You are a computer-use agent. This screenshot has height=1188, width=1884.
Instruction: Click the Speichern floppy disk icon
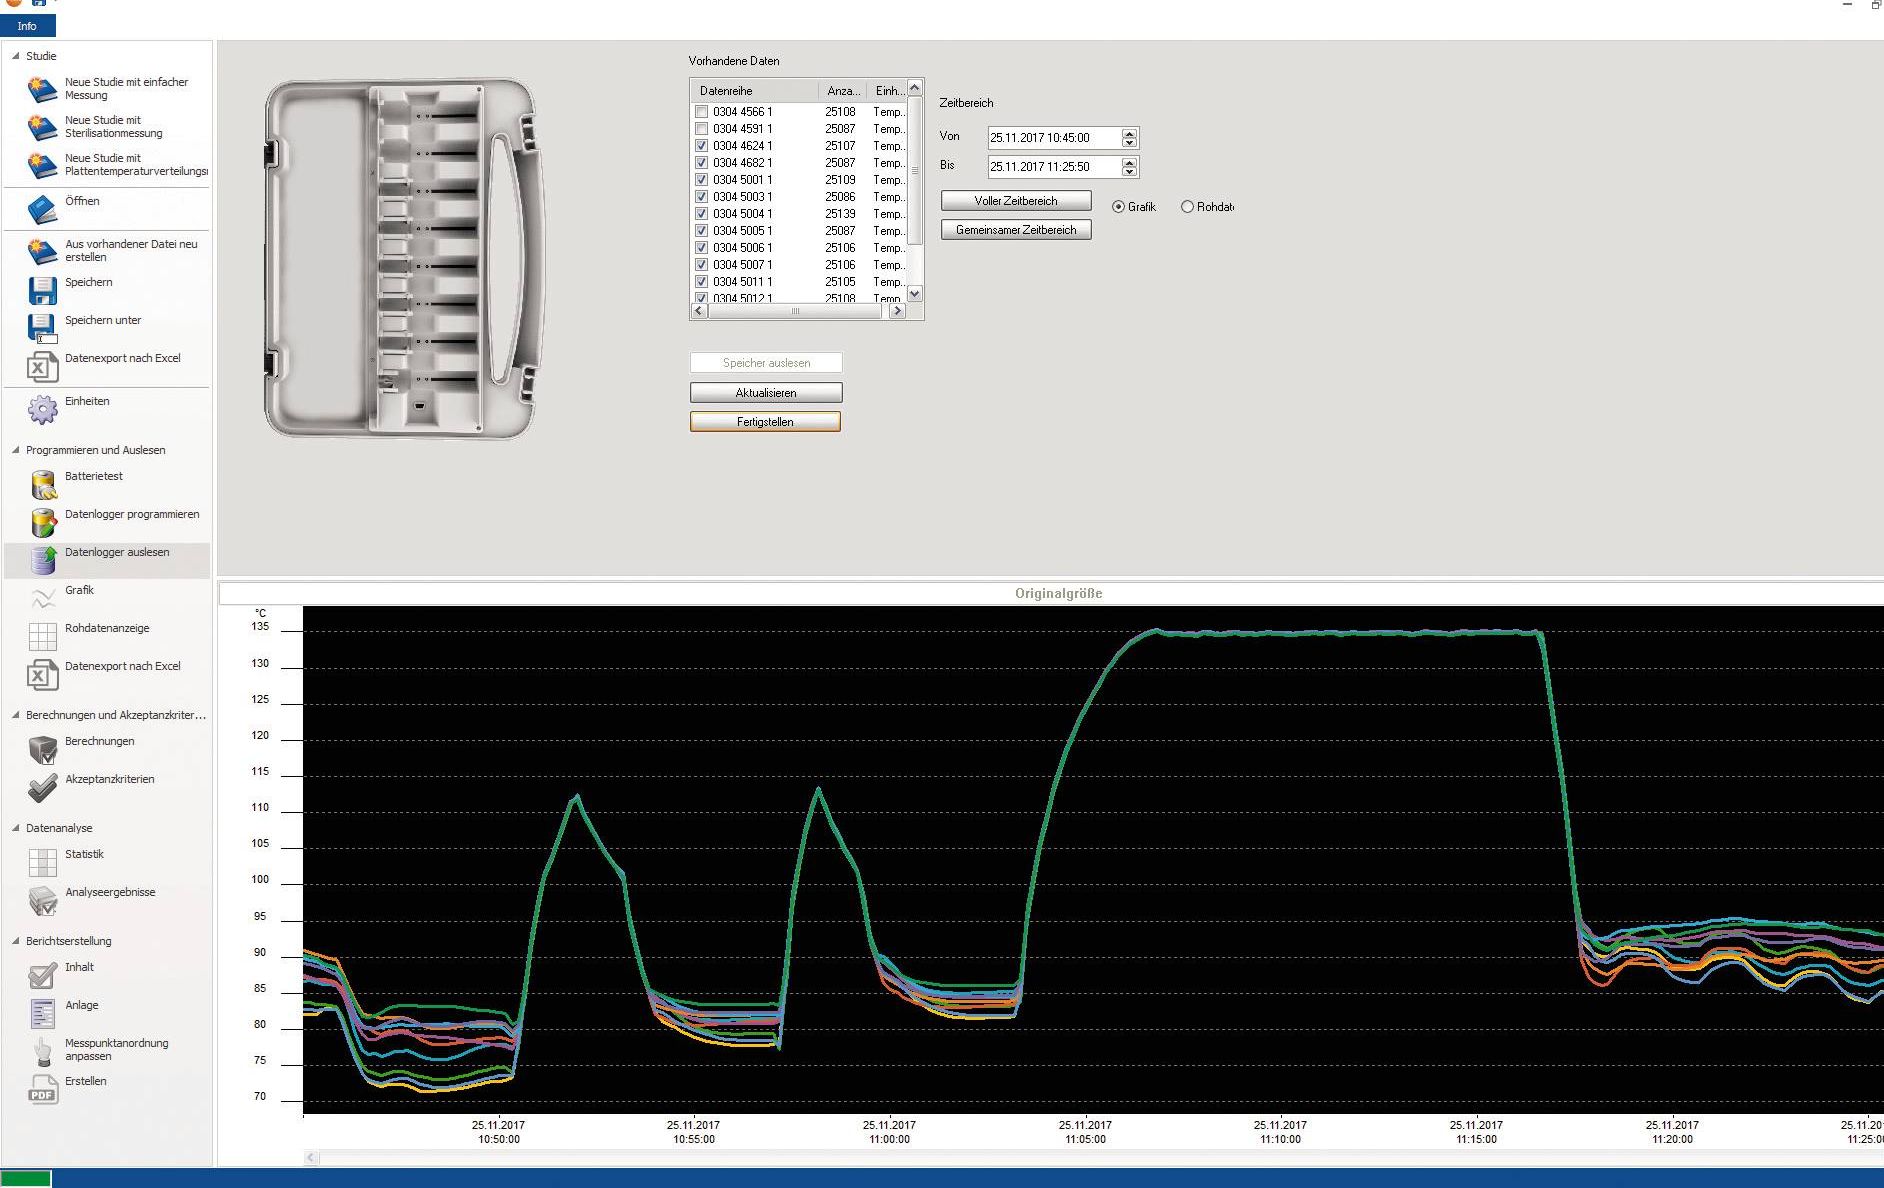pos(42,290)
